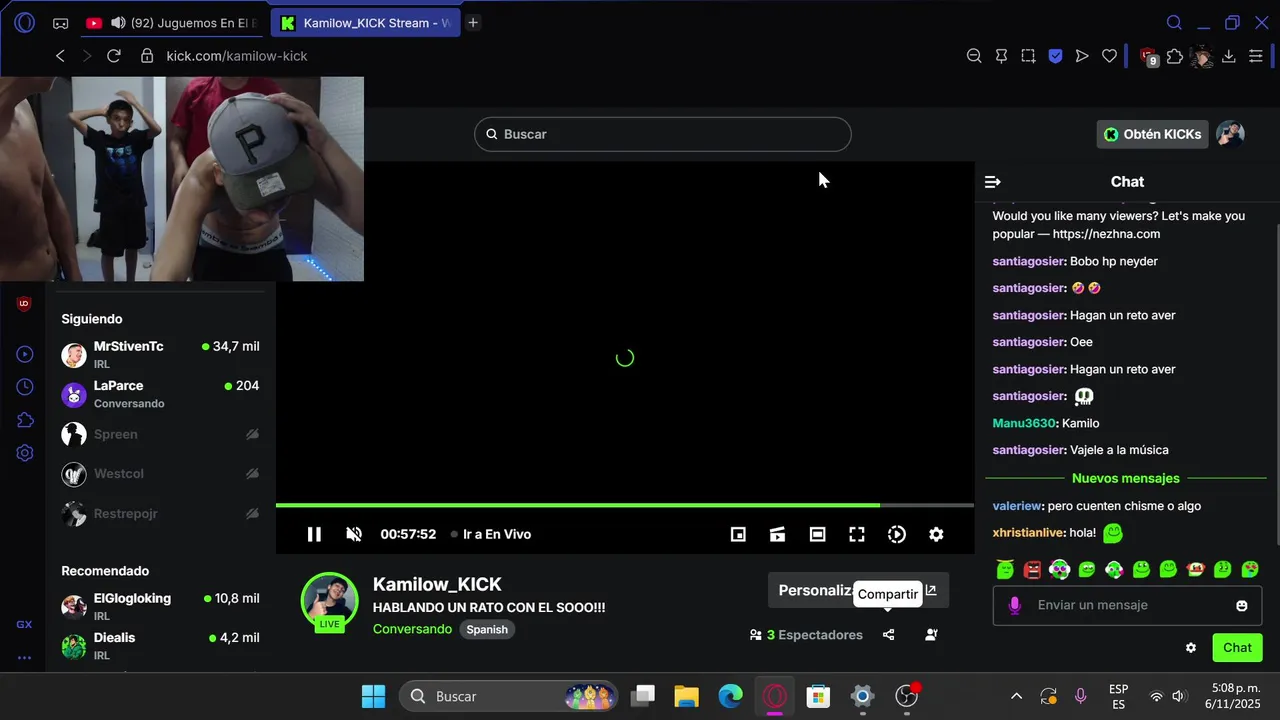Click the Share stream icon

pyautogui.click(x=889, y=635)
